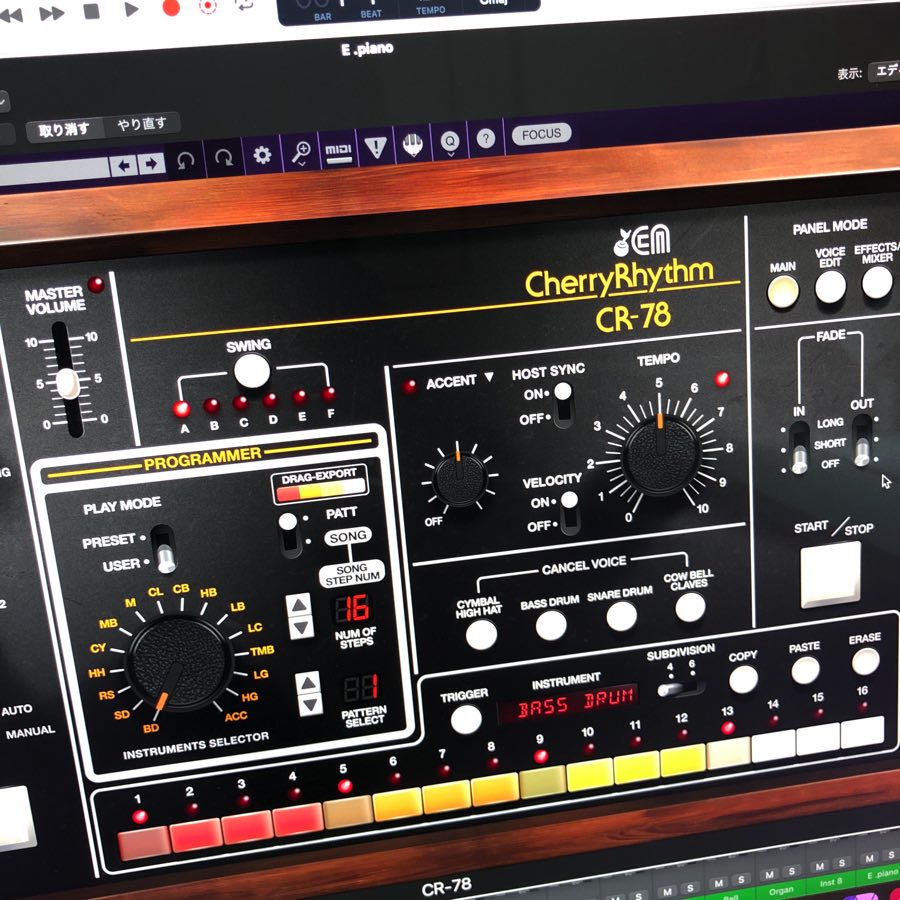Viewport: 900px width, 900px height.
Task: Click the PASTE button
Action: pyautogui.click(x=805, y=670)
